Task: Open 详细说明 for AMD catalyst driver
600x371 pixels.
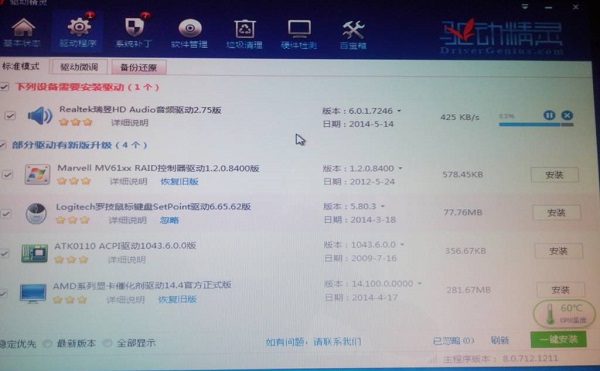Action: point(126,299)
